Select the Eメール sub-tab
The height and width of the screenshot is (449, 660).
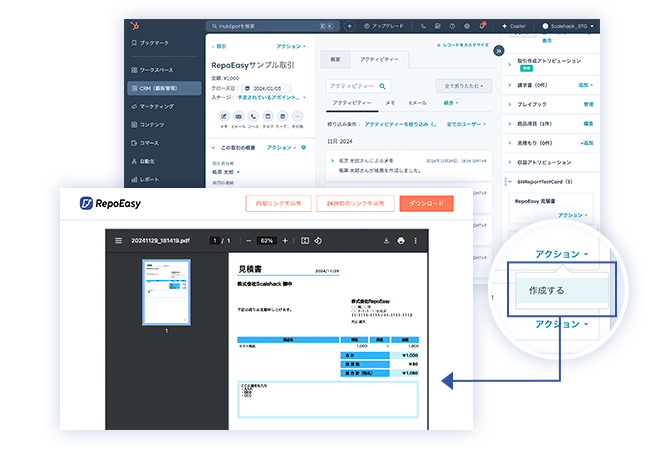point(418,103)
